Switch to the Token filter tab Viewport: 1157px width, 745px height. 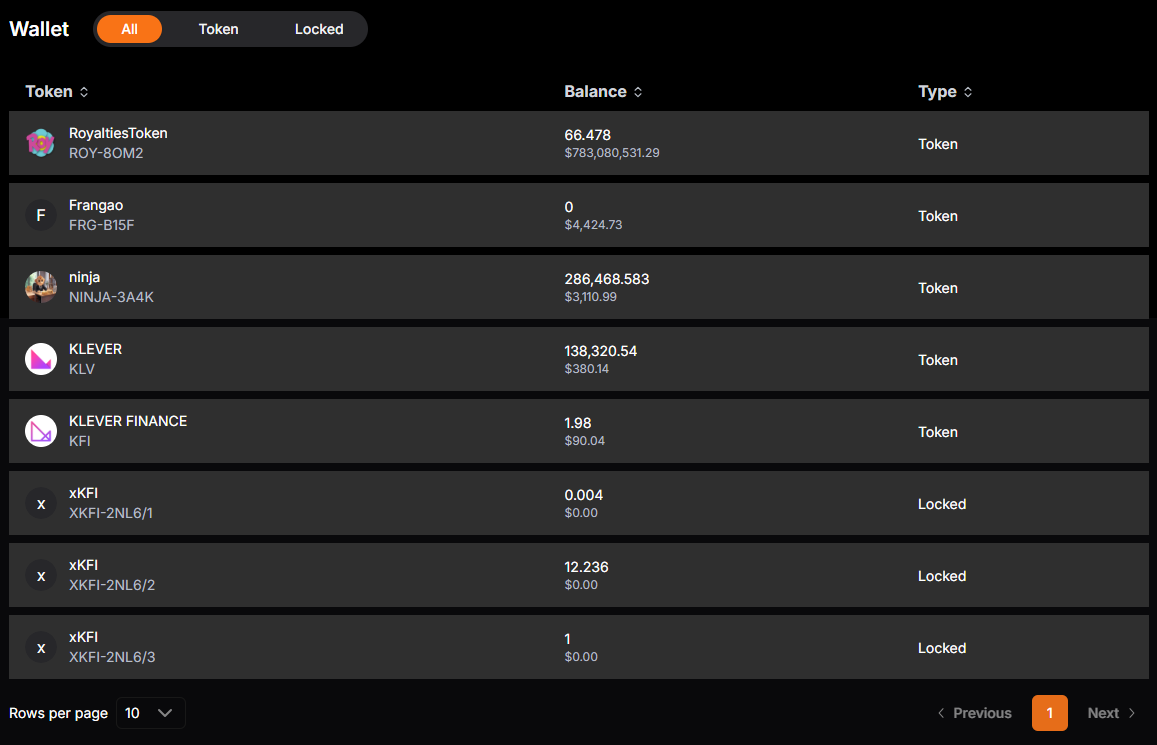tap(218, 29)
